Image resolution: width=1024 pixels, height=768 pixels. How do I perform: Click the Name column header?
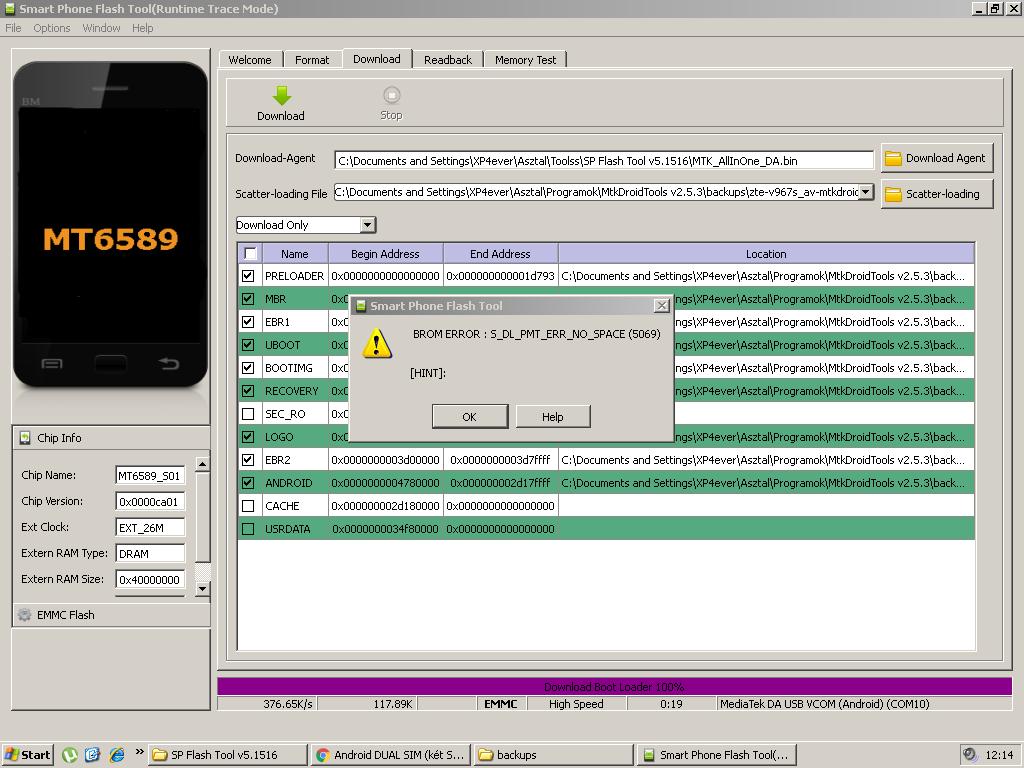[295, 253]
